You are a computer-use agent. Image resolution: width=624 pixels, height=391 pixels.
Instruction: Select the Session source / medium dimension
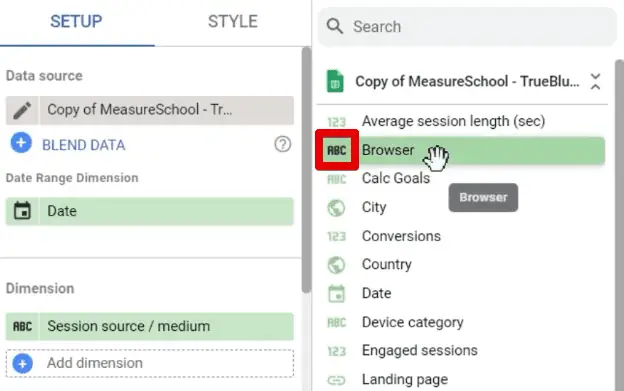pos(150,327)
